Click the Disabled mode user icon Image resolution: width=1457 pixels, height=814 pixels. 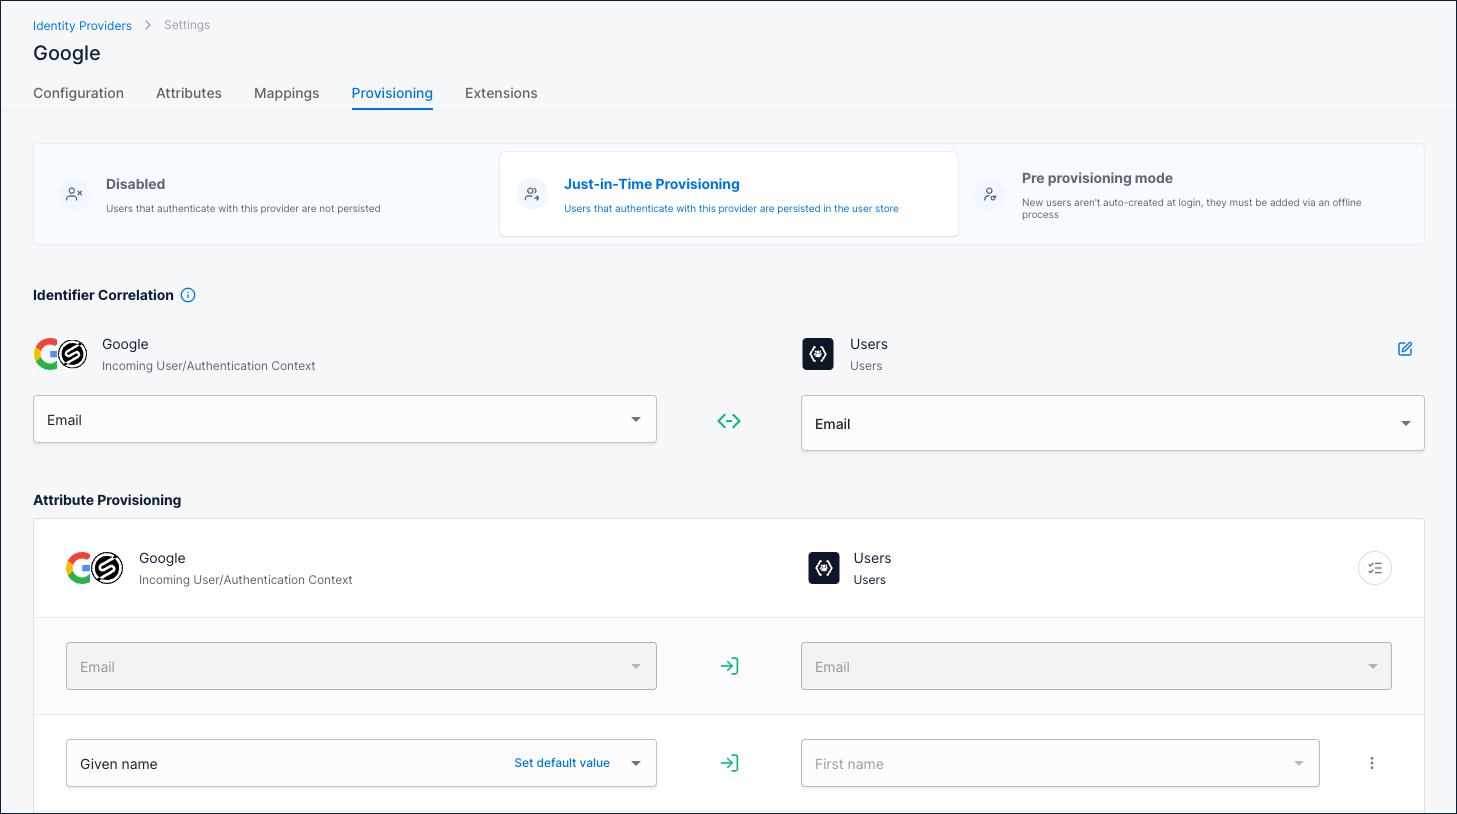coord(75,194)
